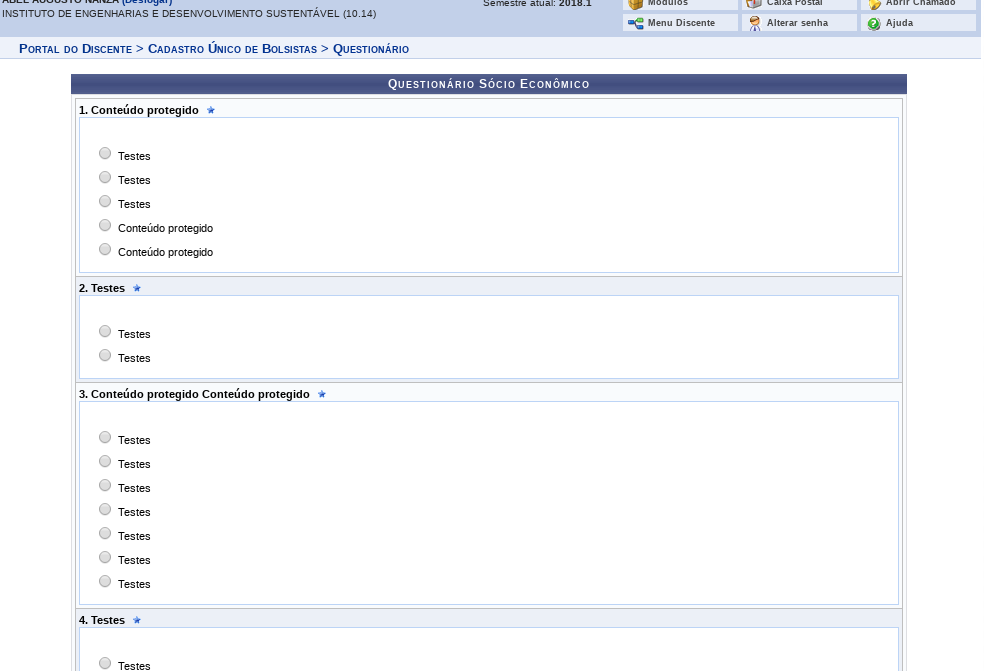Click the Caixa Postal mailbox icon
Viewport: 984px width, 671px height.
pyautogui.click(x=755, y=4)
